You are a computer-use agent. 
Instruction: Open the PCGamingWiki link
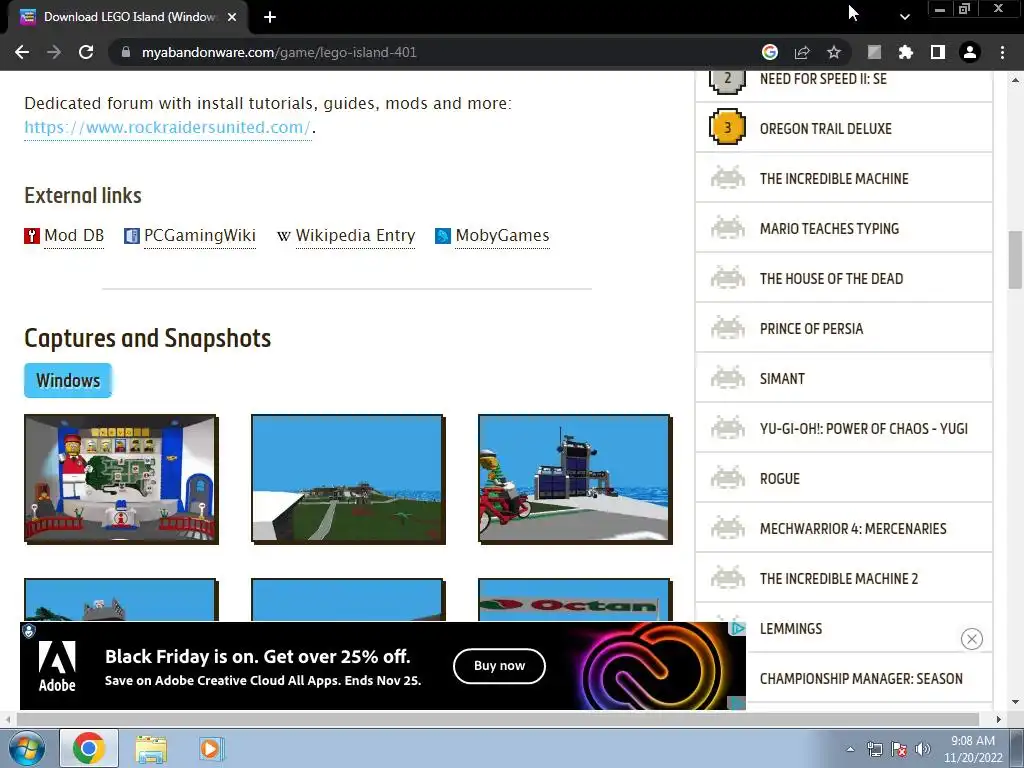pyautogui.click(x=199, y=236)
